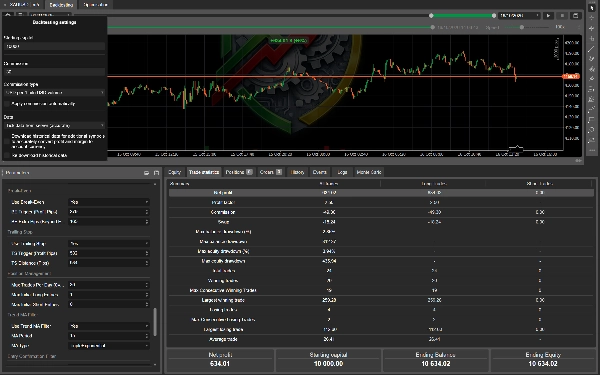Toggle Download historical data for additional symbols checkbox
Image resolution: width=600 pixels, height=375 pixels.
(7, 141)
